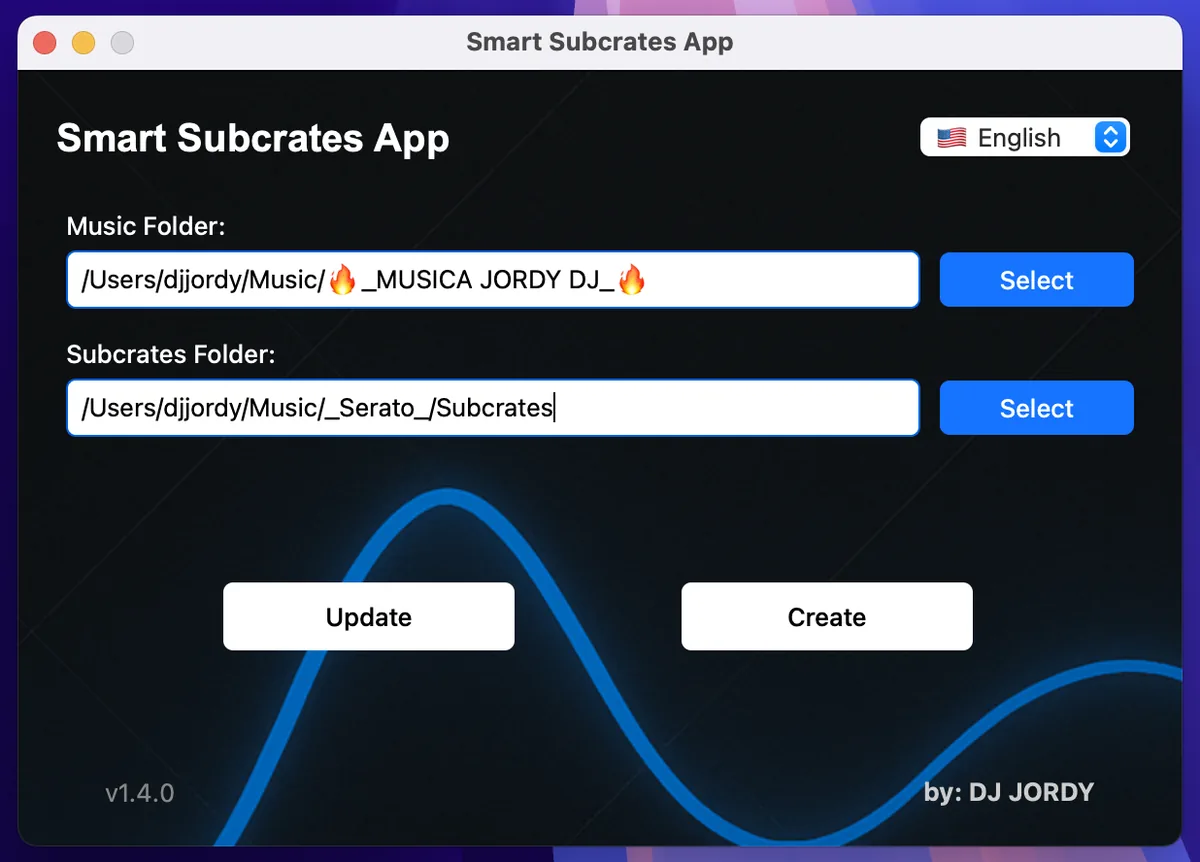Select a folder for Music Folder

click(x=1036, y=280)
